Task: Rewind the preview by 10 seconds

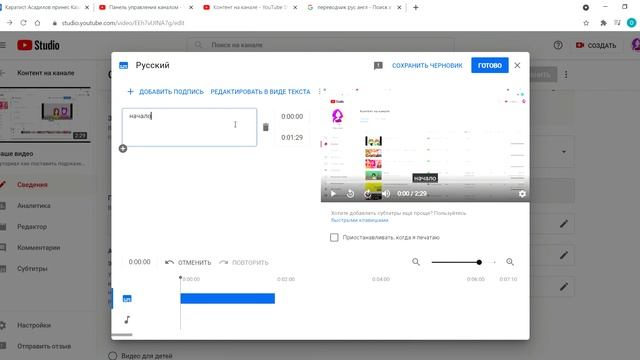Action: (x=351, y=194)
